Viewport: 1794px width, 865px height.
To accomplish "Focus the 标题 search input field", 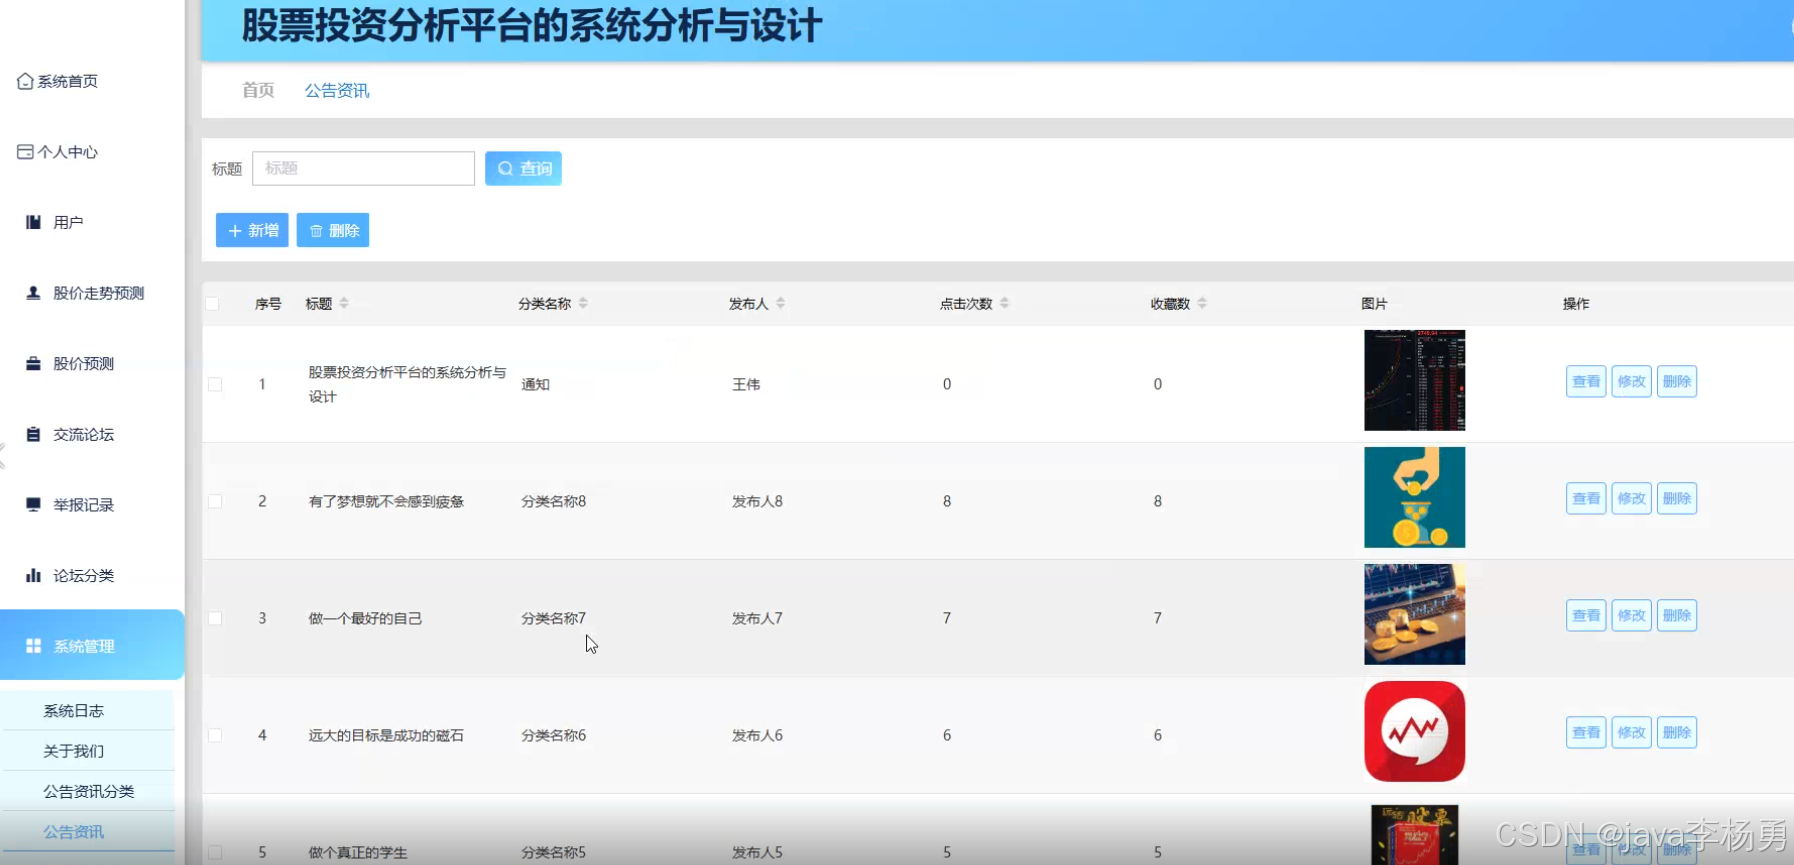I will click(363, 168).
